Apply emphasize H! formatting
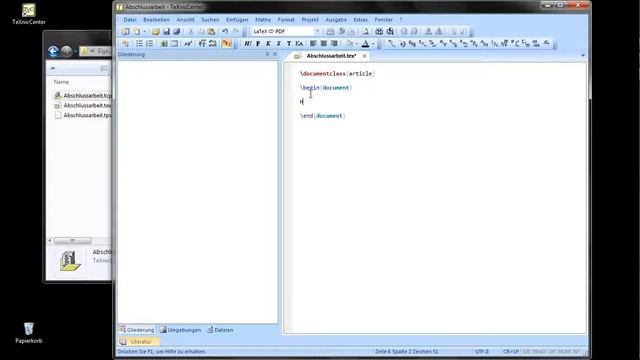The width and height of the screenshot is (640, 360). 247,43
